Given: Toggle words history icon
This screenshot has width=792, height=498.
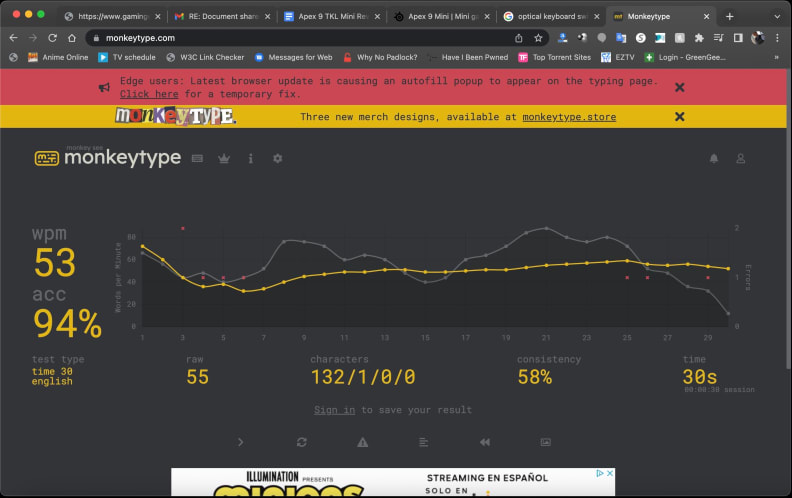Looking at the screenshot, I should [x=423, y=442].
